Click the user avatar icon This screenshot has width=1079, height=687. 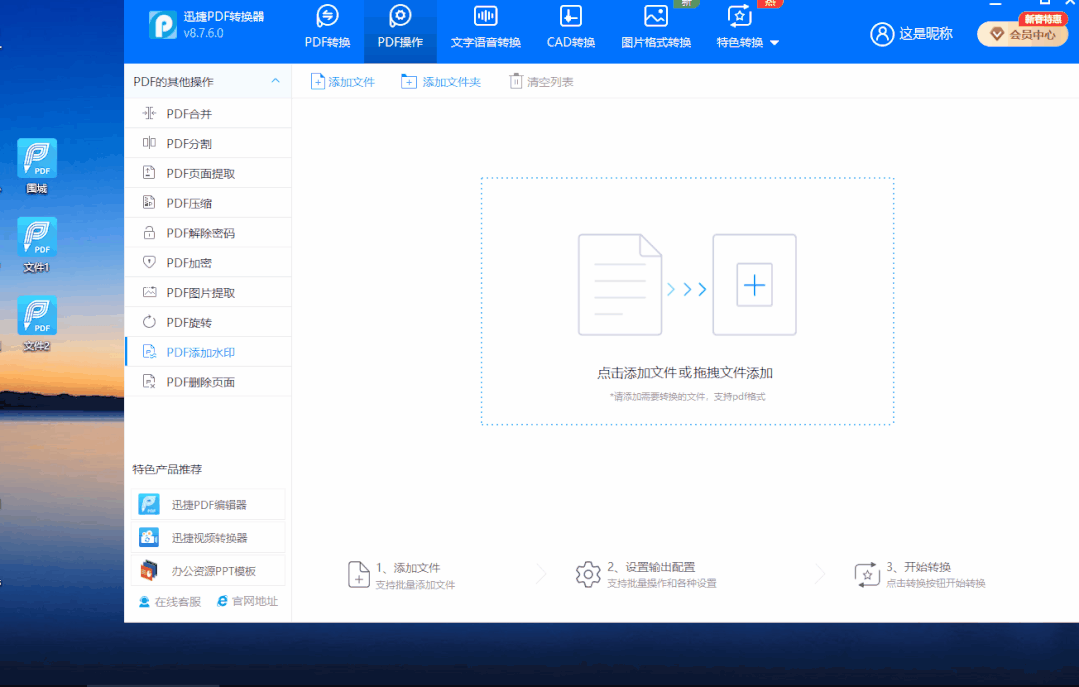tap(882, 34)
